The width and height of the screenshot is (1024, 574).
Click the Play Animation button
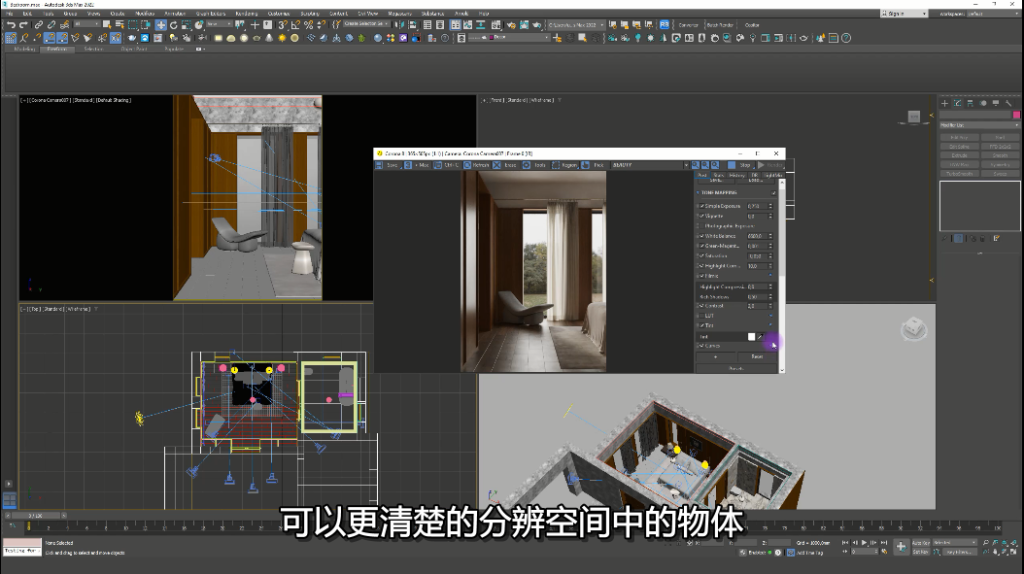(x=864, y=543)
